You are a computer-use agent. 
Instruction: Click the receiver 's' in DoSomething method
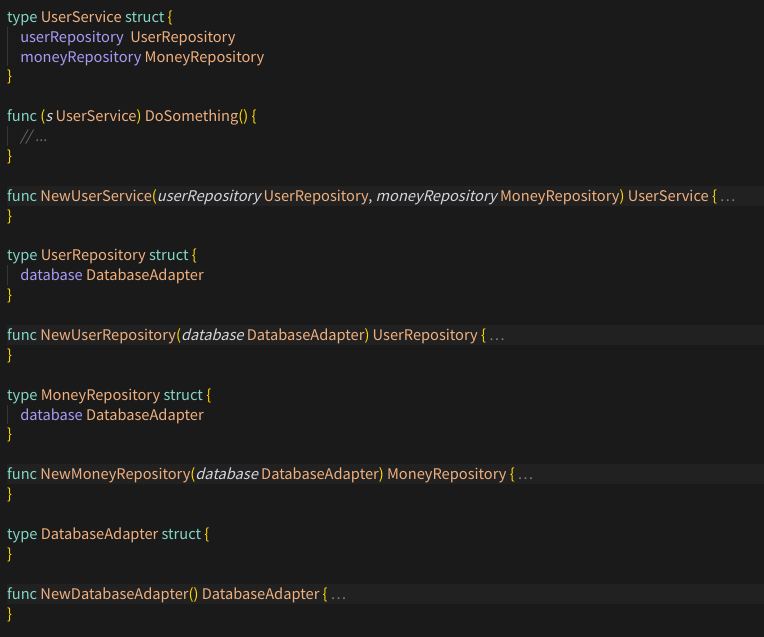49,116
